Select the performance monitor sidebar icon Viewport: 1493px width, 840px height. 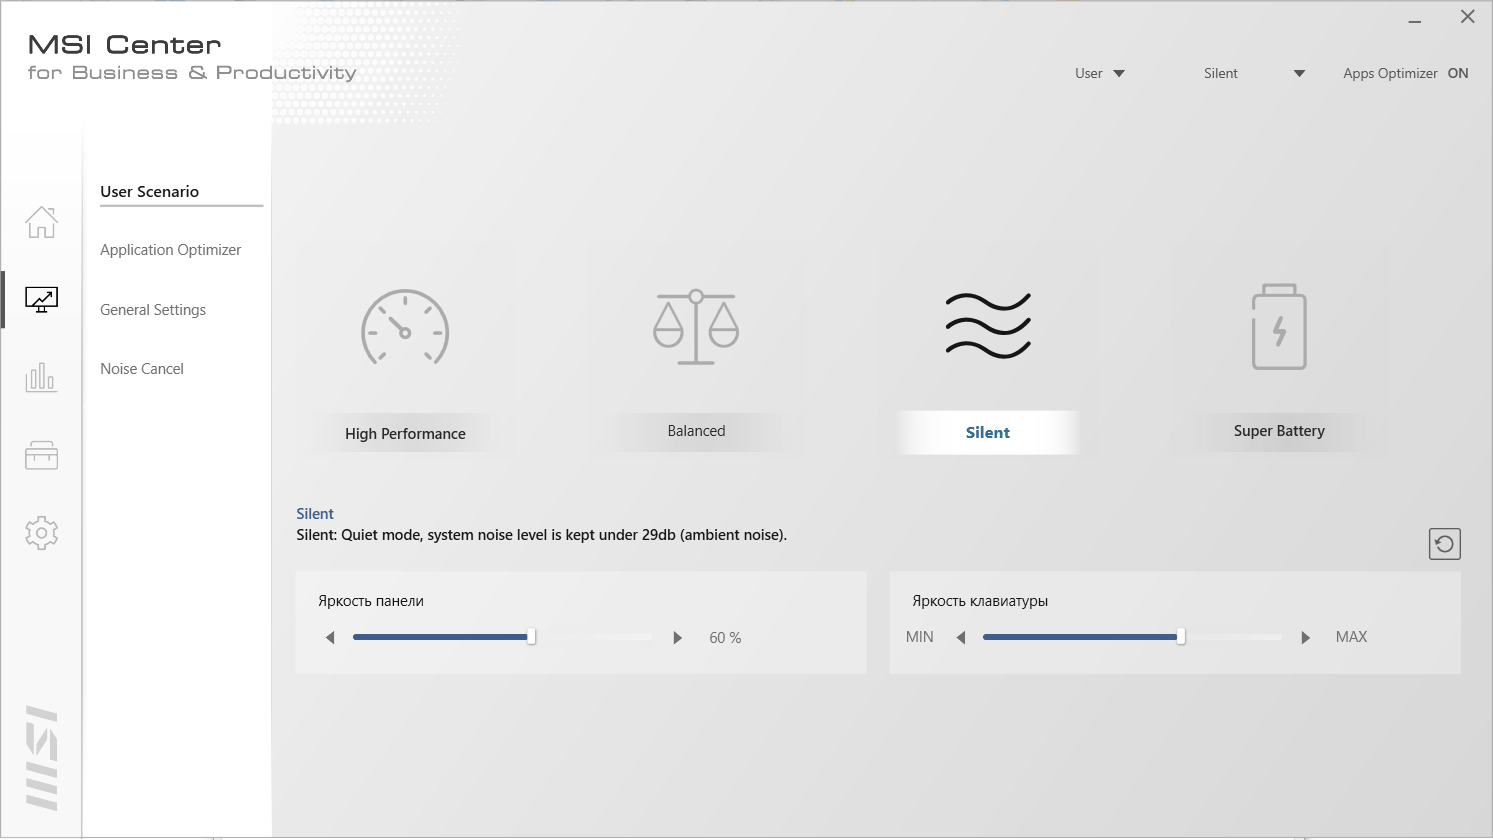coord(41,299)
